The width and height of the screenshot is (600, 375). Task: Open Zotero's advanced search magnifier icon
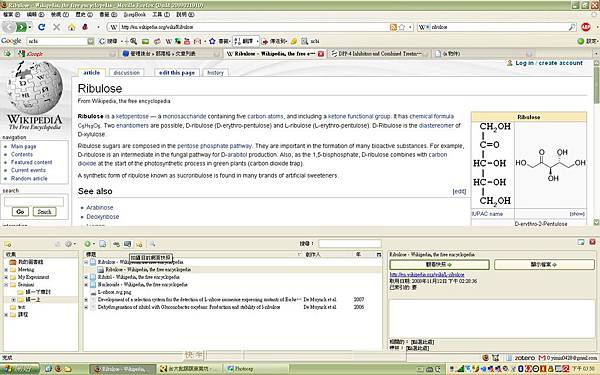[x=152, y=244]
